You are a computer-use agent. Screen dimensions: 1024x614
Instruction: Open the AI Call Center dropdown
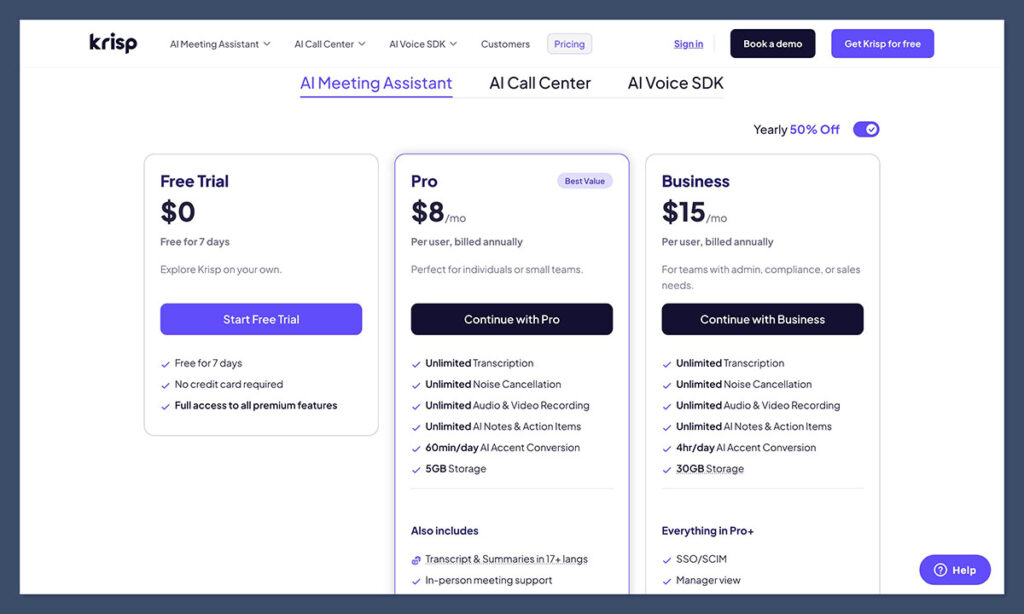click(328, 43)
